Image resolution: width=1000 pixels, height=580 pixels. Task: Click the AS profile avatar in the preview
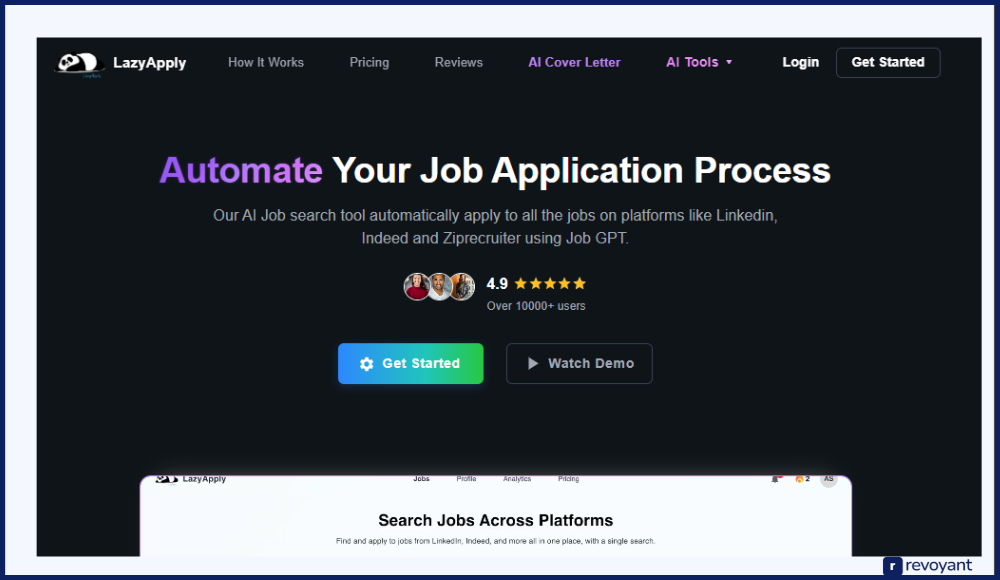pos(828,479)
